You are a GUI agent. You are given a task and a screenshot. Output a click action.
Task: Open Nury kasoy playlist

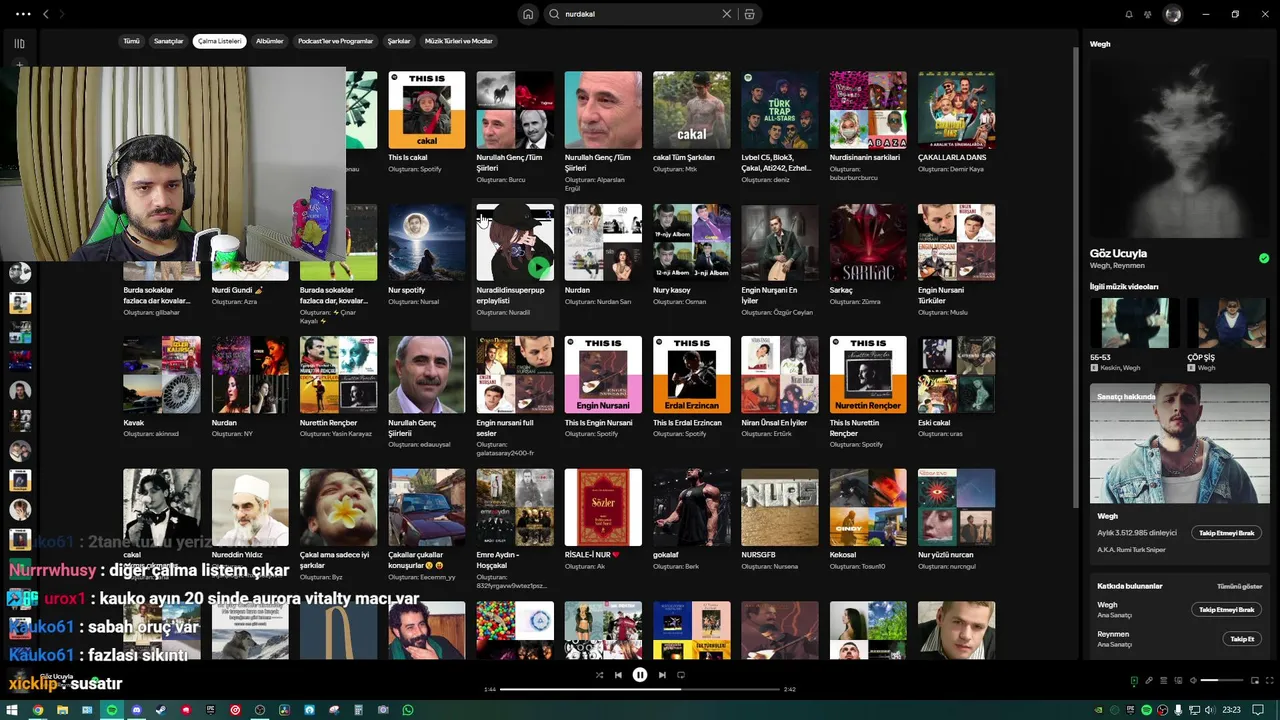tap(692, 255)
